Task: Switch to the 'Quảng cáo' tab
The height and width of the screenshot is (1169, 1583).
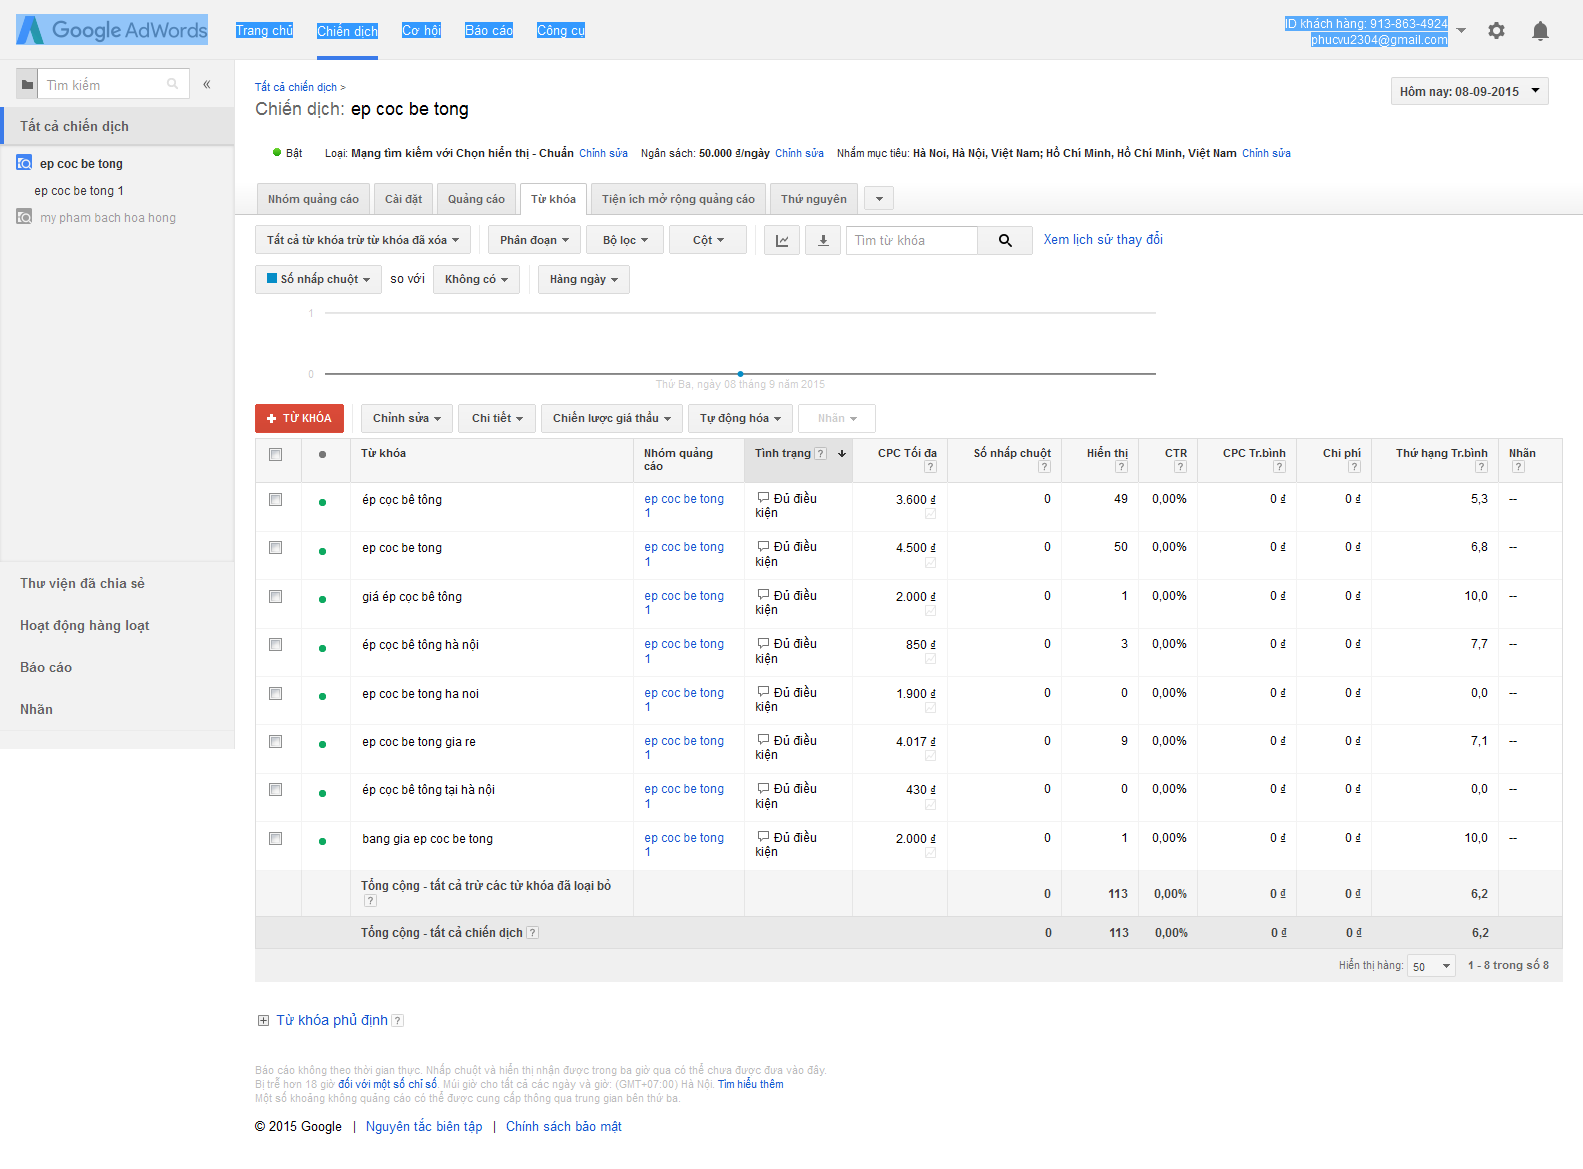Action: click(476, 199)
